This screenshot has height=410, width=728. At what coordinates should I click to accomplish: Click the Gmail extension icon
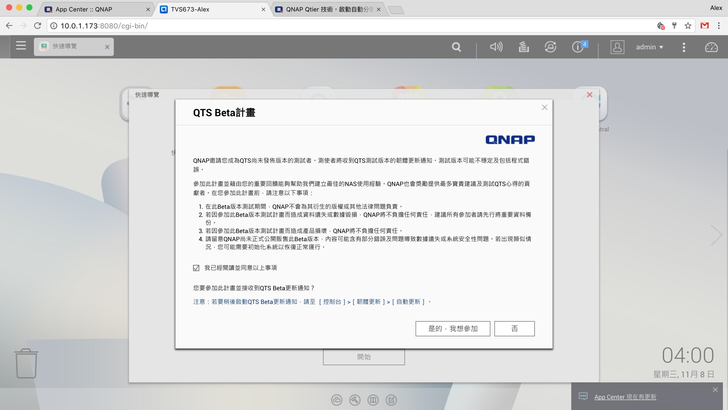coord(705,26)
